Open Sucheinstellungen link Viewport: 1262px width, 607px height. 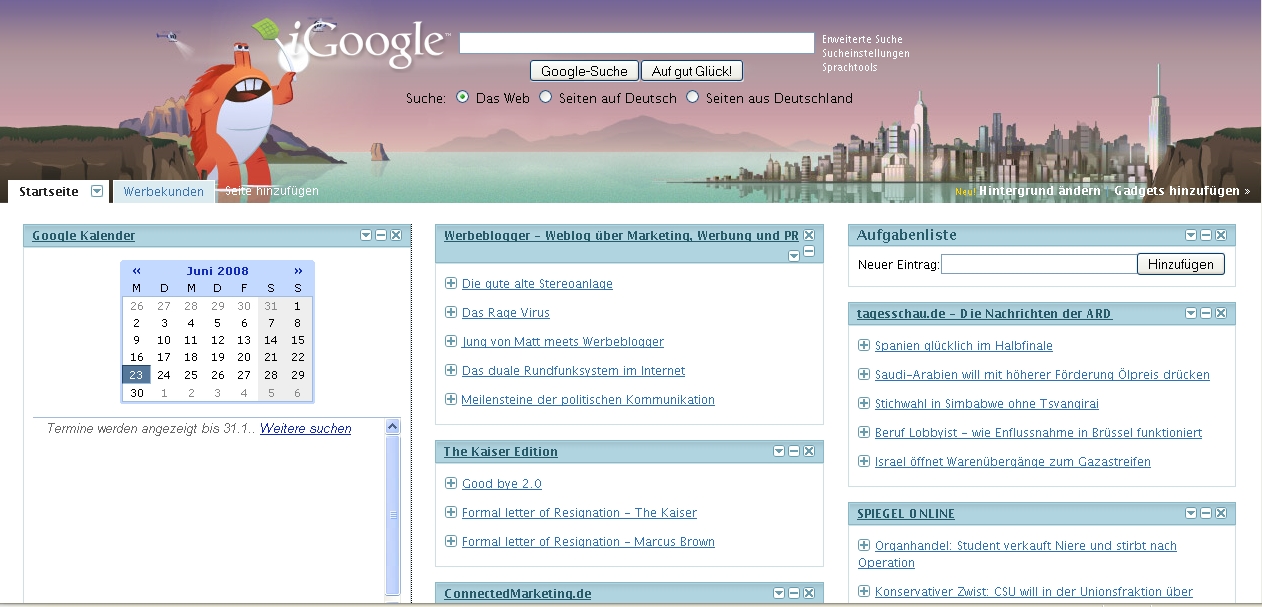click(x=866, y=54)
